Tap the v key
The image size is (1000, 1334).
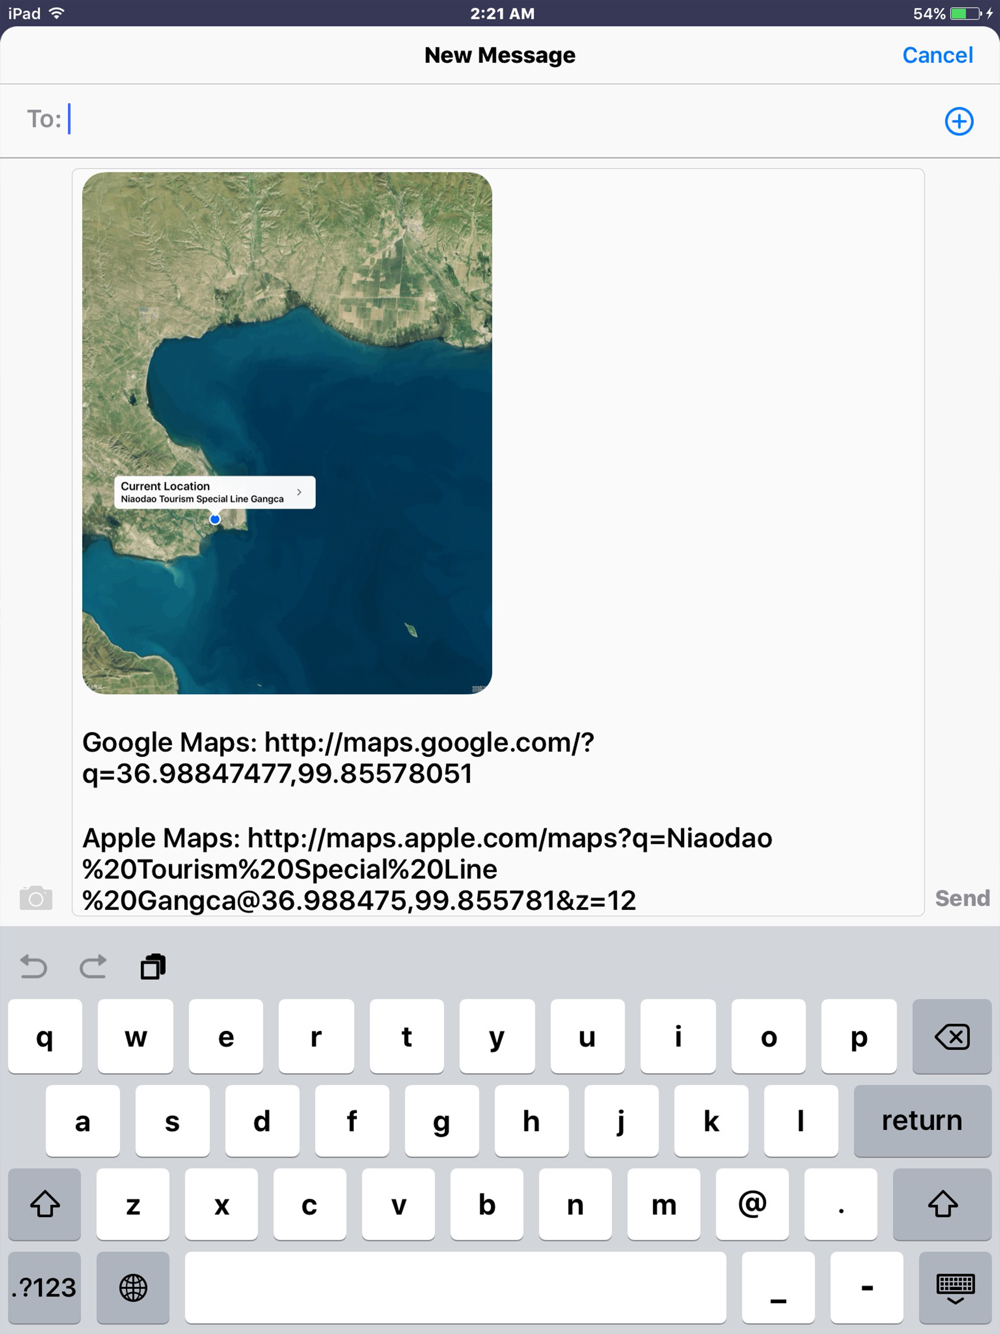(399, 1205)
